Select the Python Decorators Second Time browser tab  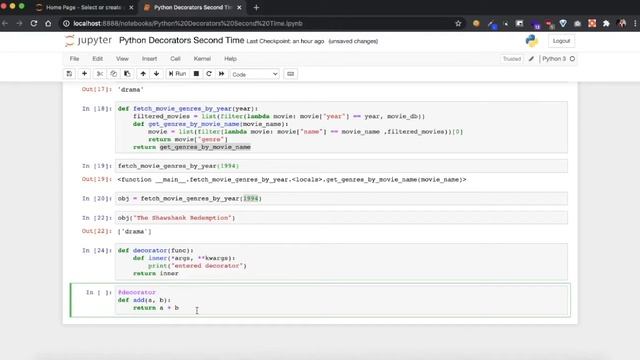[192, 7]
